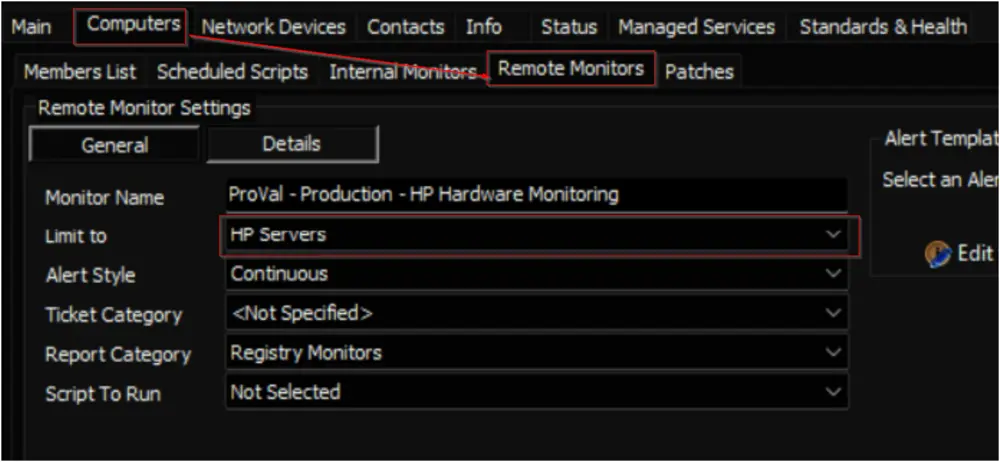Screen dimensions: 1000x462
Task: Expand the Ticket Category dropdown
Action: [537, 314]
